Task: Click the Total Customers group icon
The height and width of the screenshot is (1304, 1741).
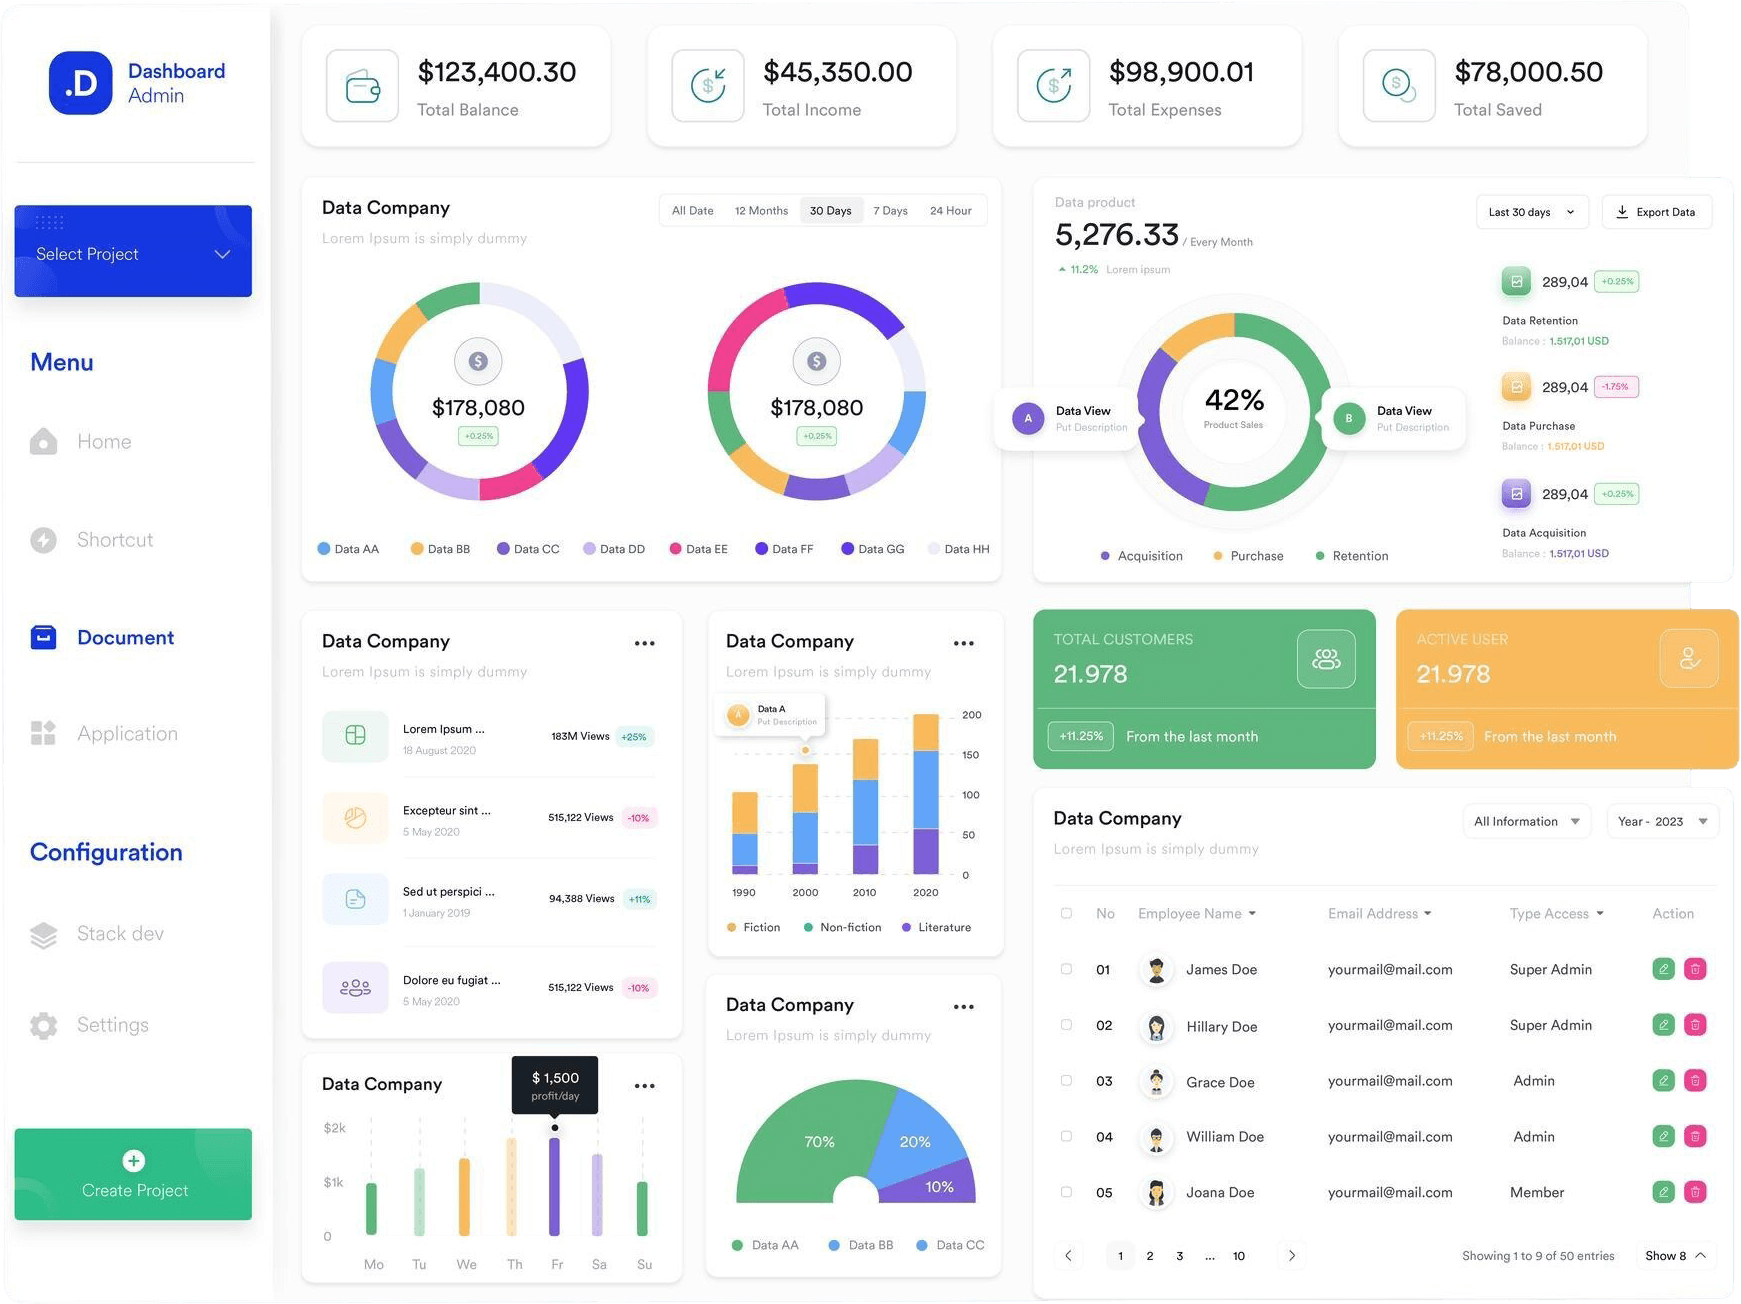Action: (x=1326, y=659)
